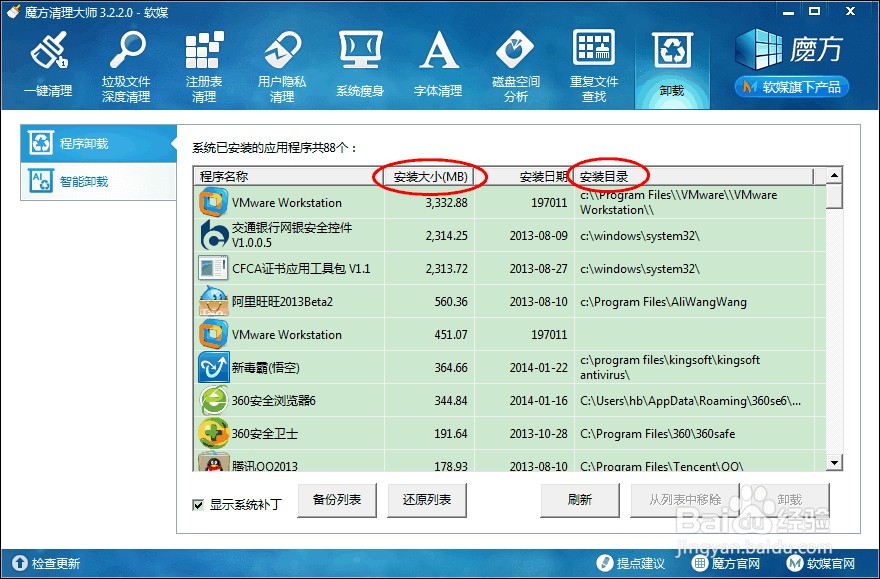Sort by 安装大小(MB) column header

point(429,176)
